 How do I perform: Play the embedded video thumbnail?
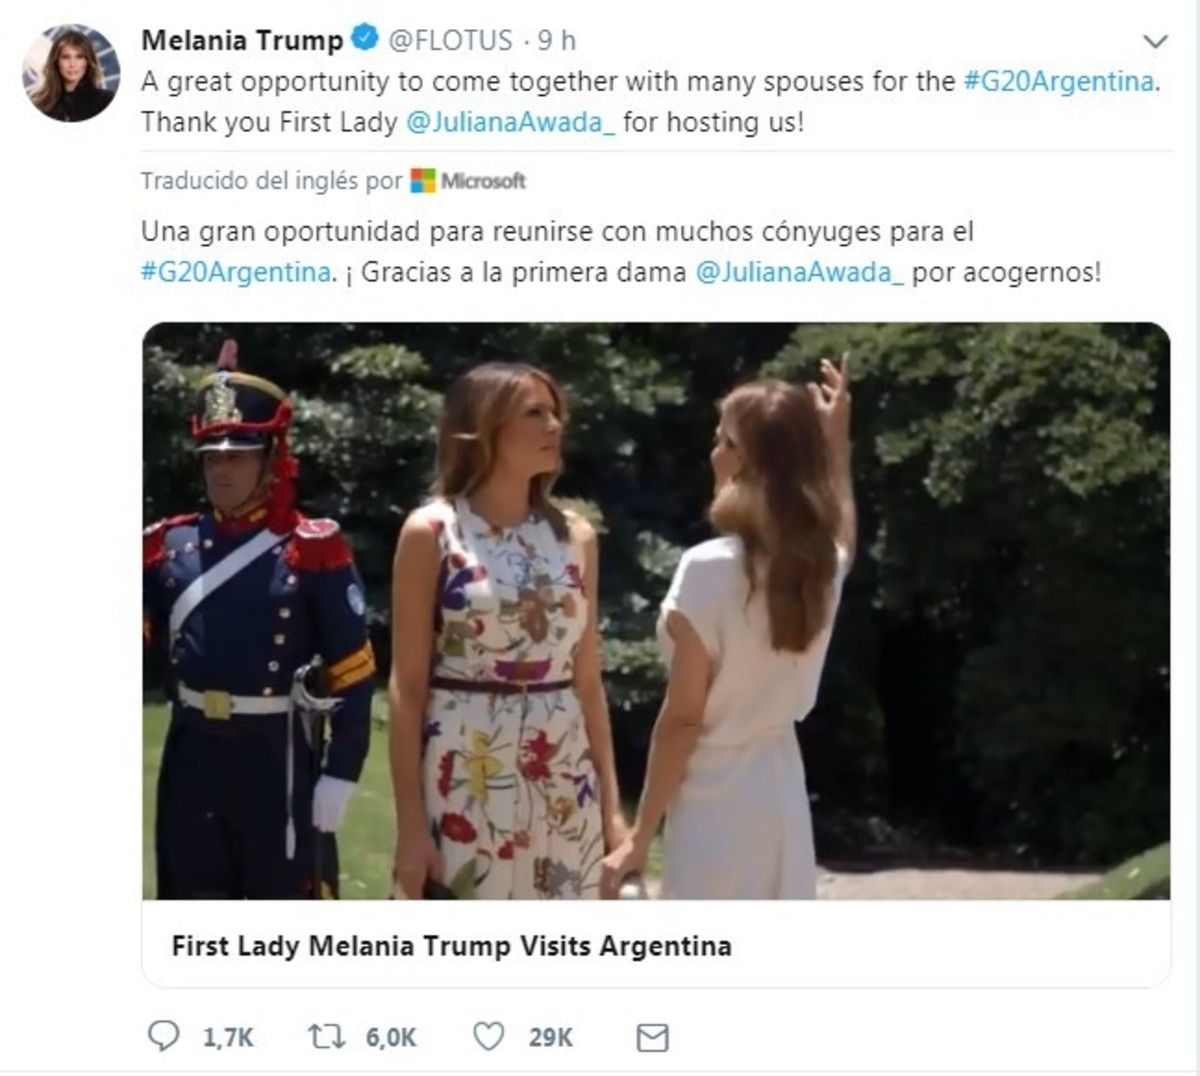tap(656, 610)
